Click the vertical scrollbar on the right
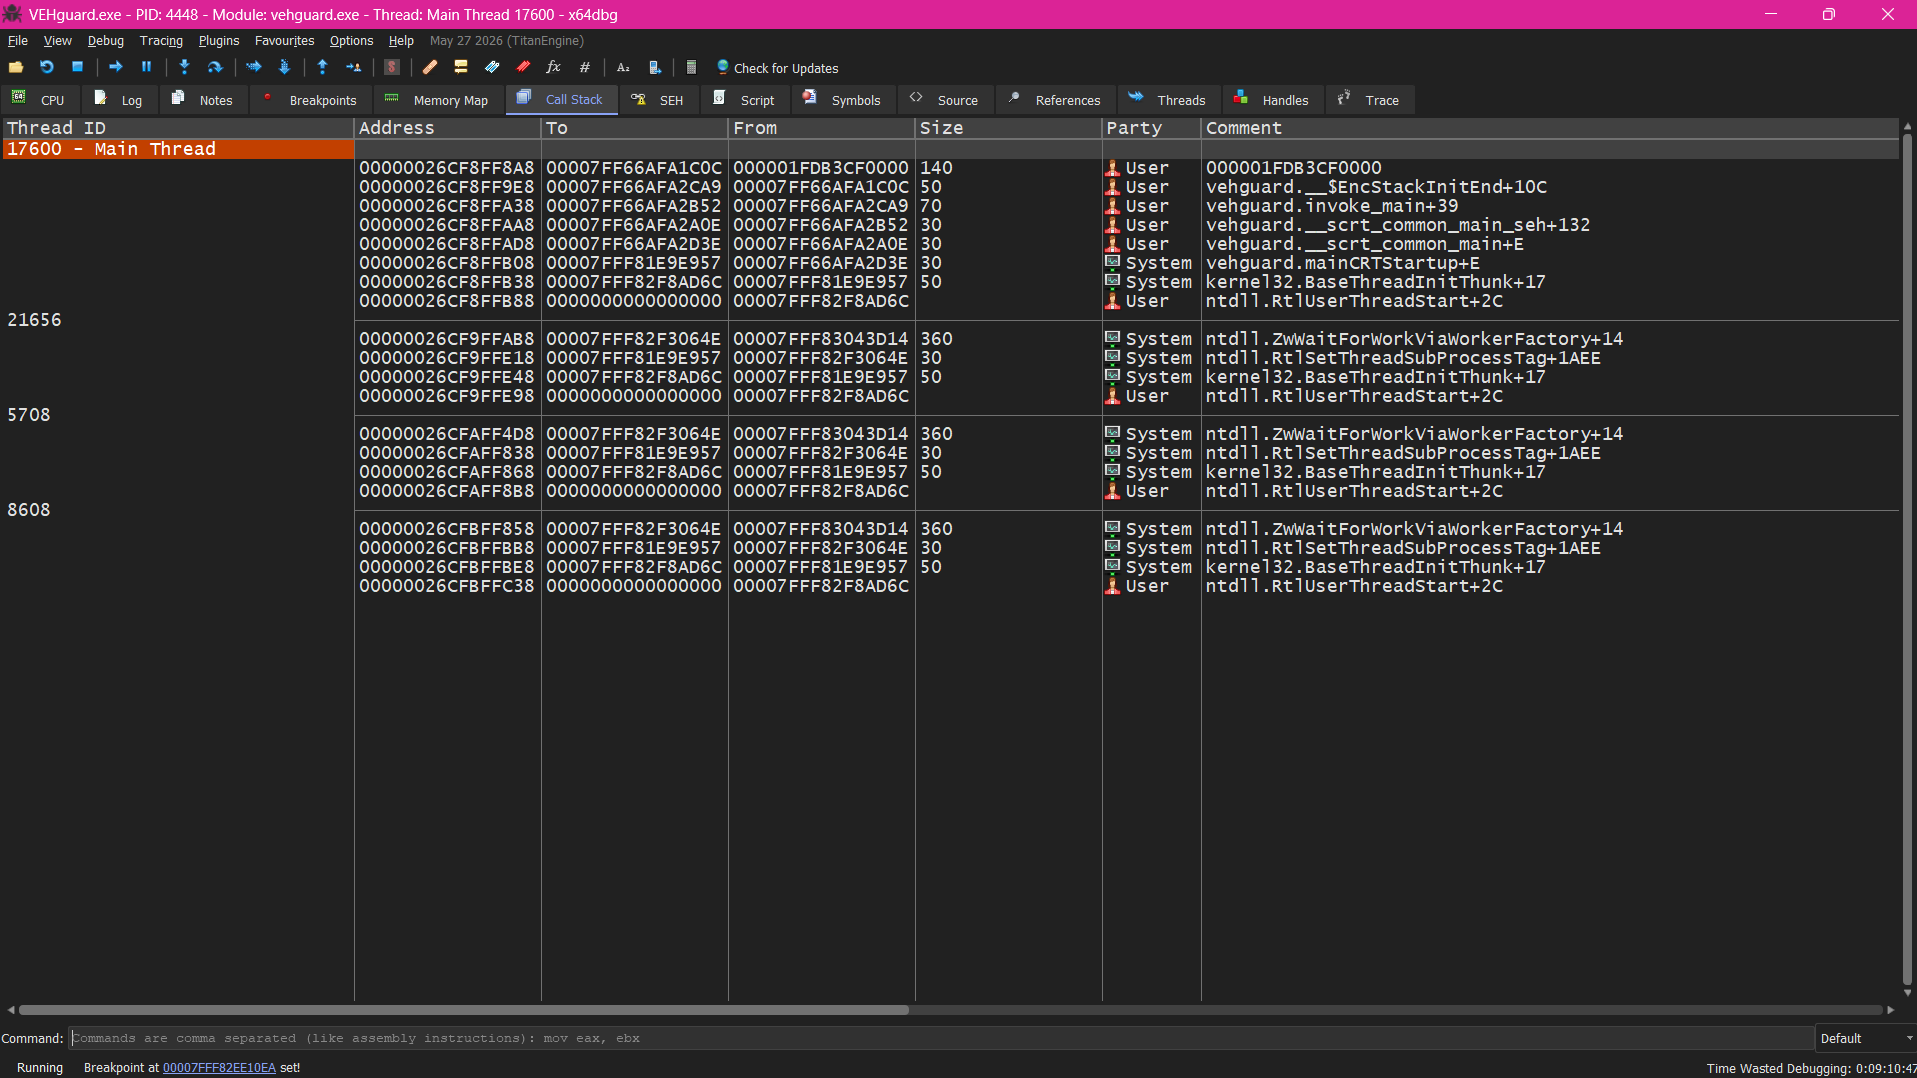This screenshot has width=1917, height=1078. [1907, 560]
